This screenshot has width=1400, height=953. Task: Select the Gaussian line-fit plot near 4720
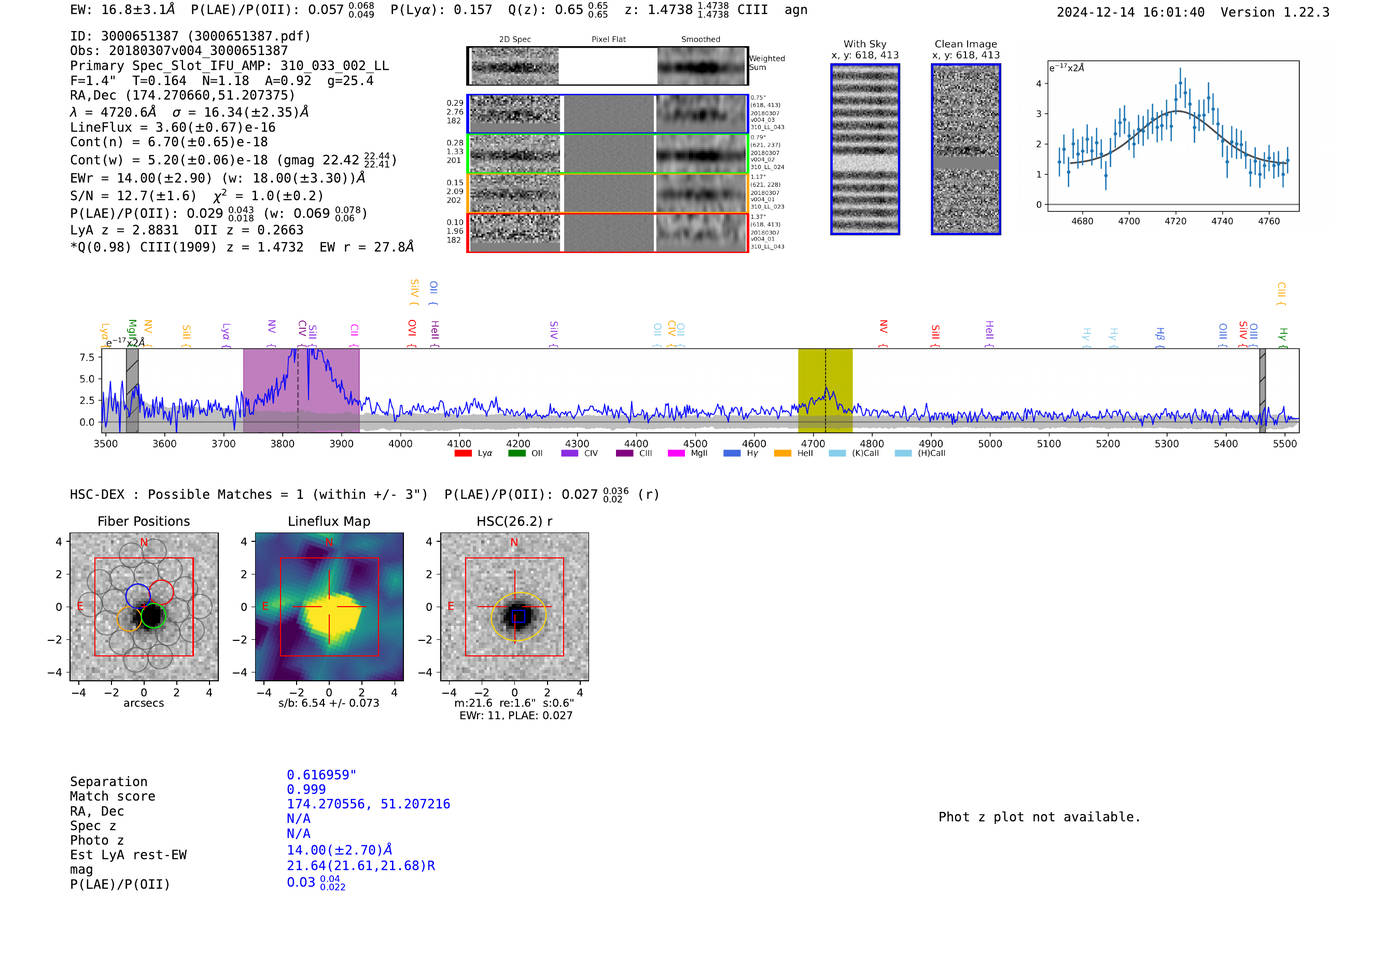coord(1173,136)
